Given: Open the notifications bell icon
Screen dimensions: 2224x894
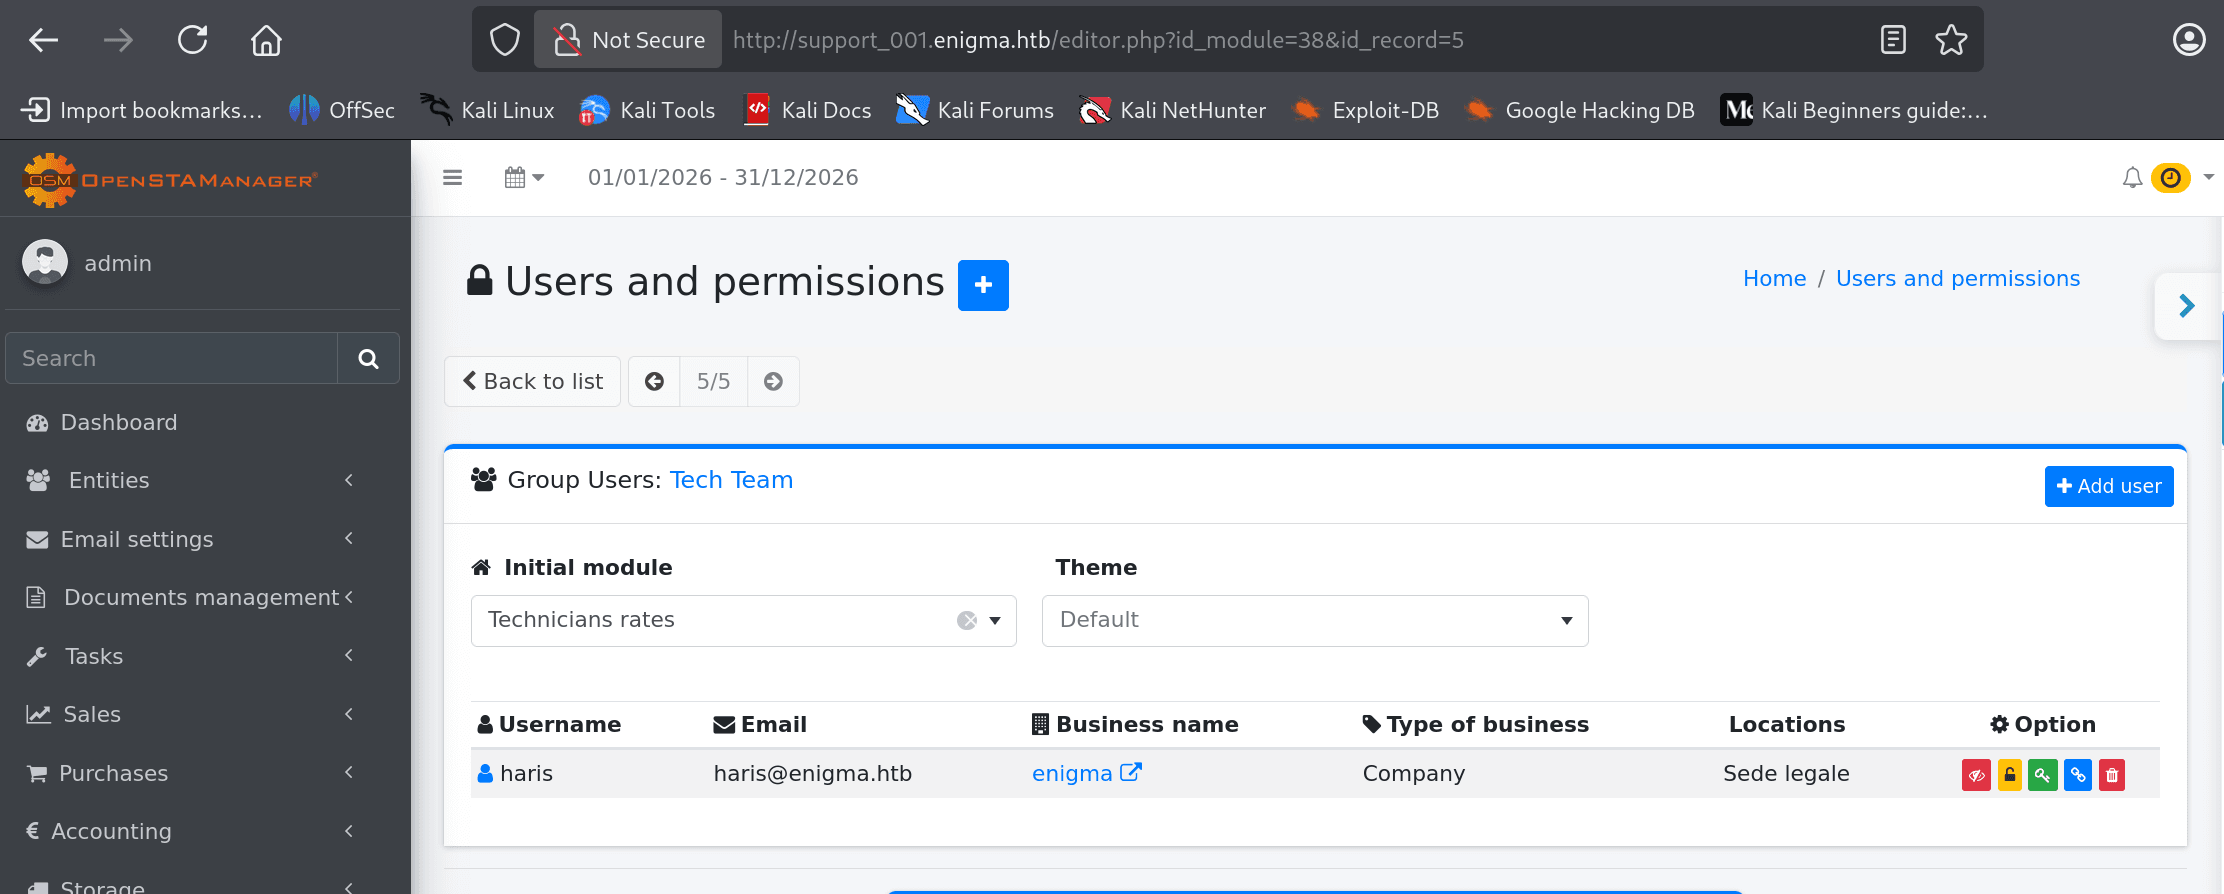Looking at the screenshot, I should coord(2132,178).
